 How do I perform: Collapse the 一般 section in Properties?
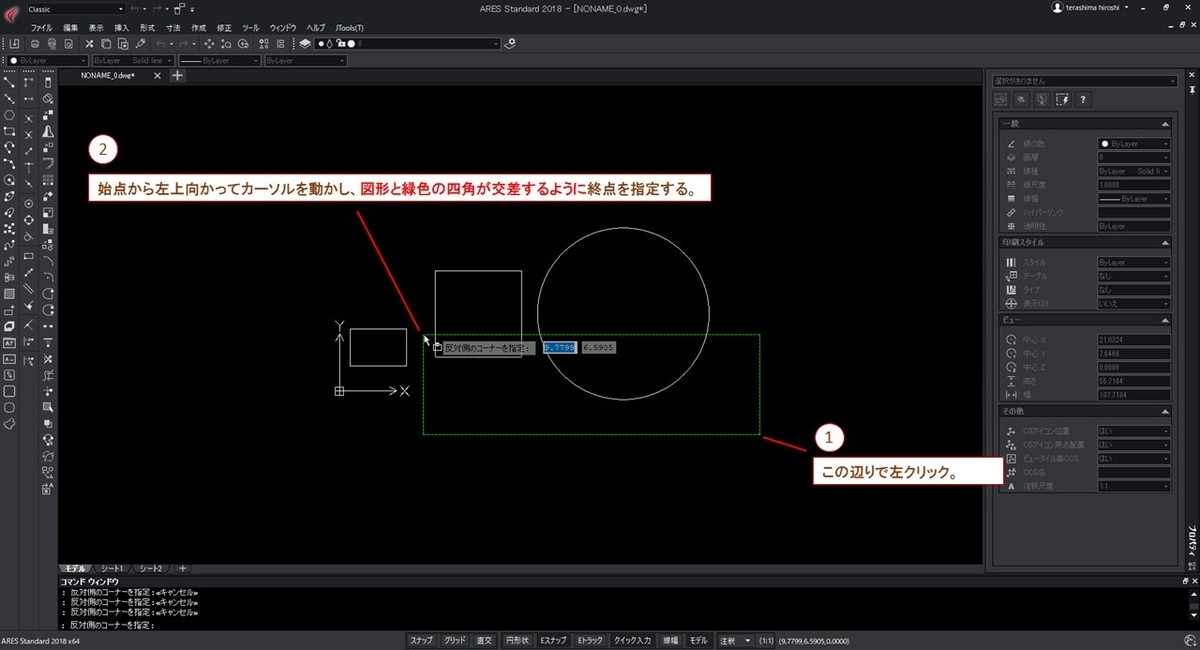point(1165,122)
